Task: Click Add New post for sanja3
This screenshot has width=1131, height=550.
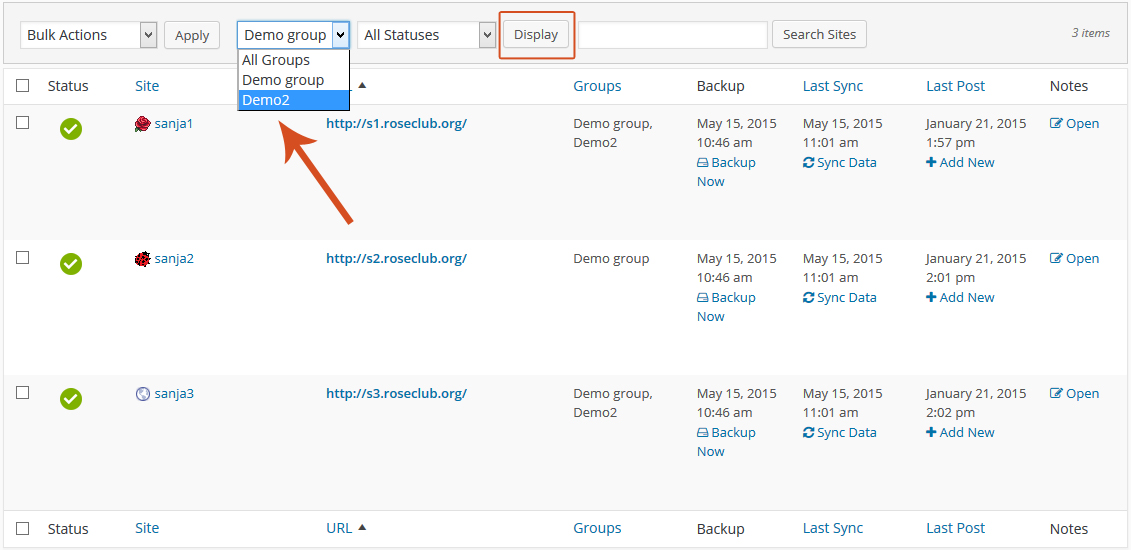Action: pos(960,433)
